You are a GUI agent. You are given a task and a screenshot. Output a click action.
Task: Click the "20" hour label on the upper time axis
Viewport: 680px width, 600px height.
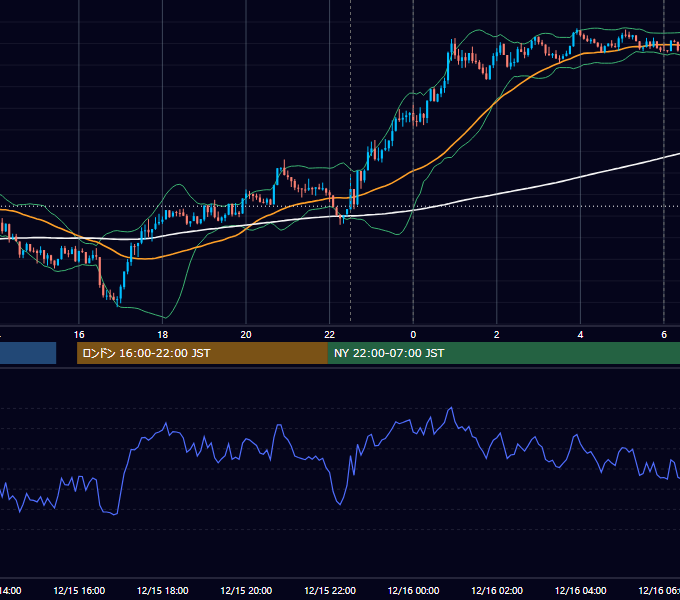[246, 335]
